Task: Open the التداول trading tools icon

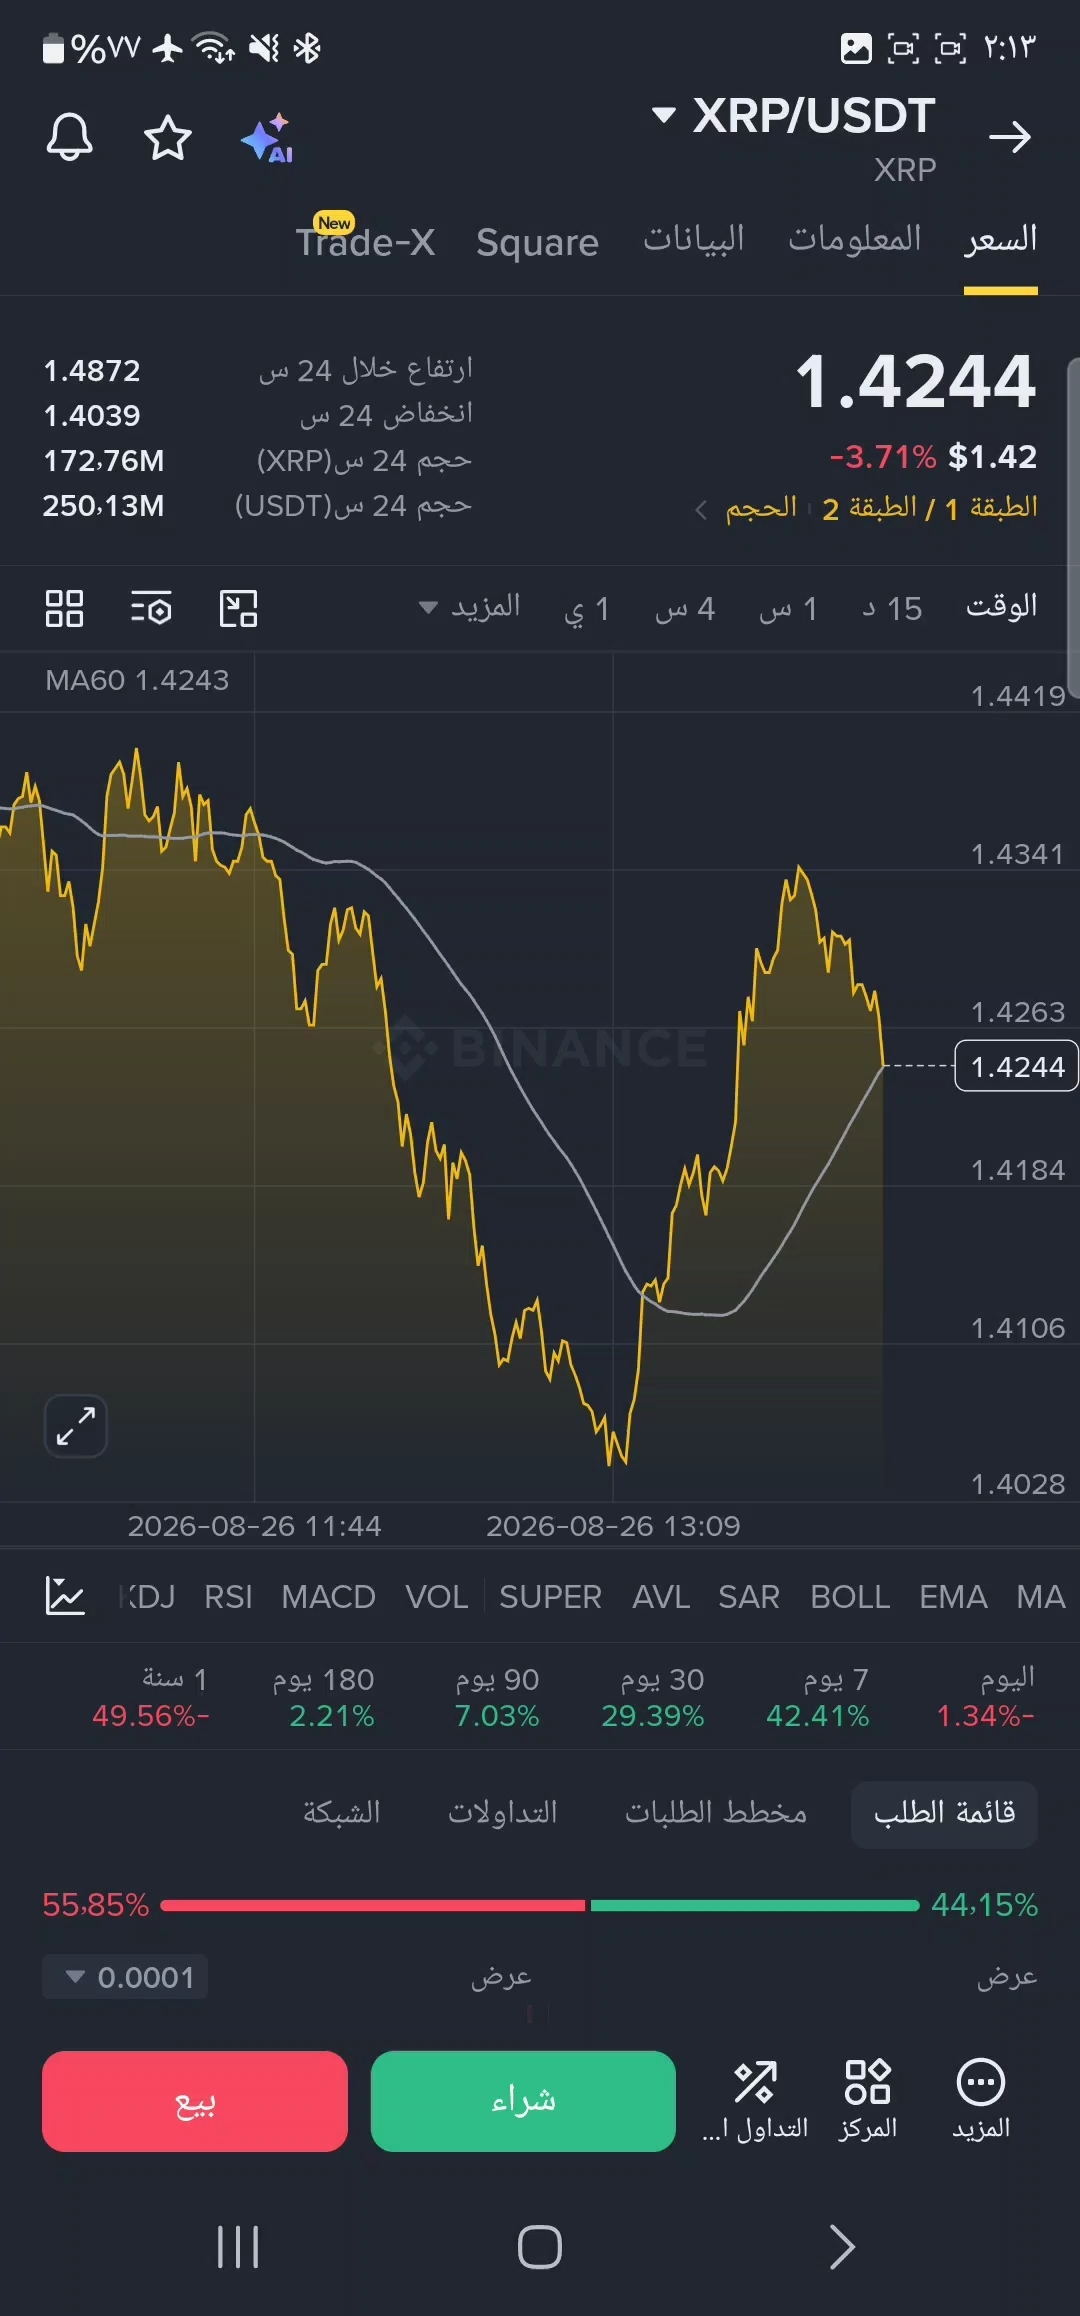Action: [x=755, y=2099]
